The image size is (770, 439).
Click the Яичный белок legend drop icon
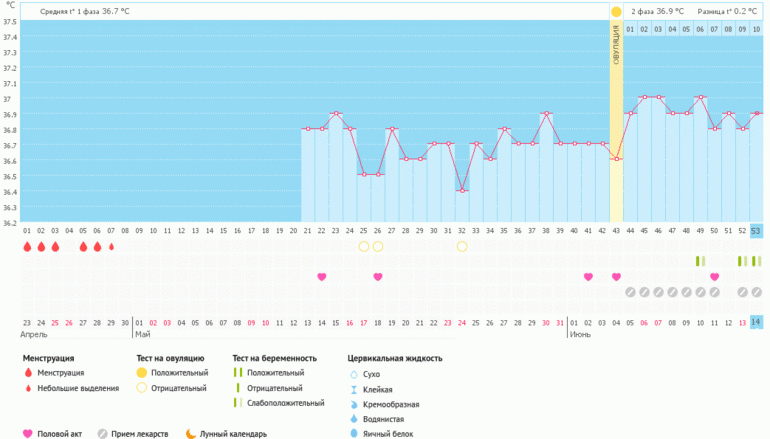point(354,434)
